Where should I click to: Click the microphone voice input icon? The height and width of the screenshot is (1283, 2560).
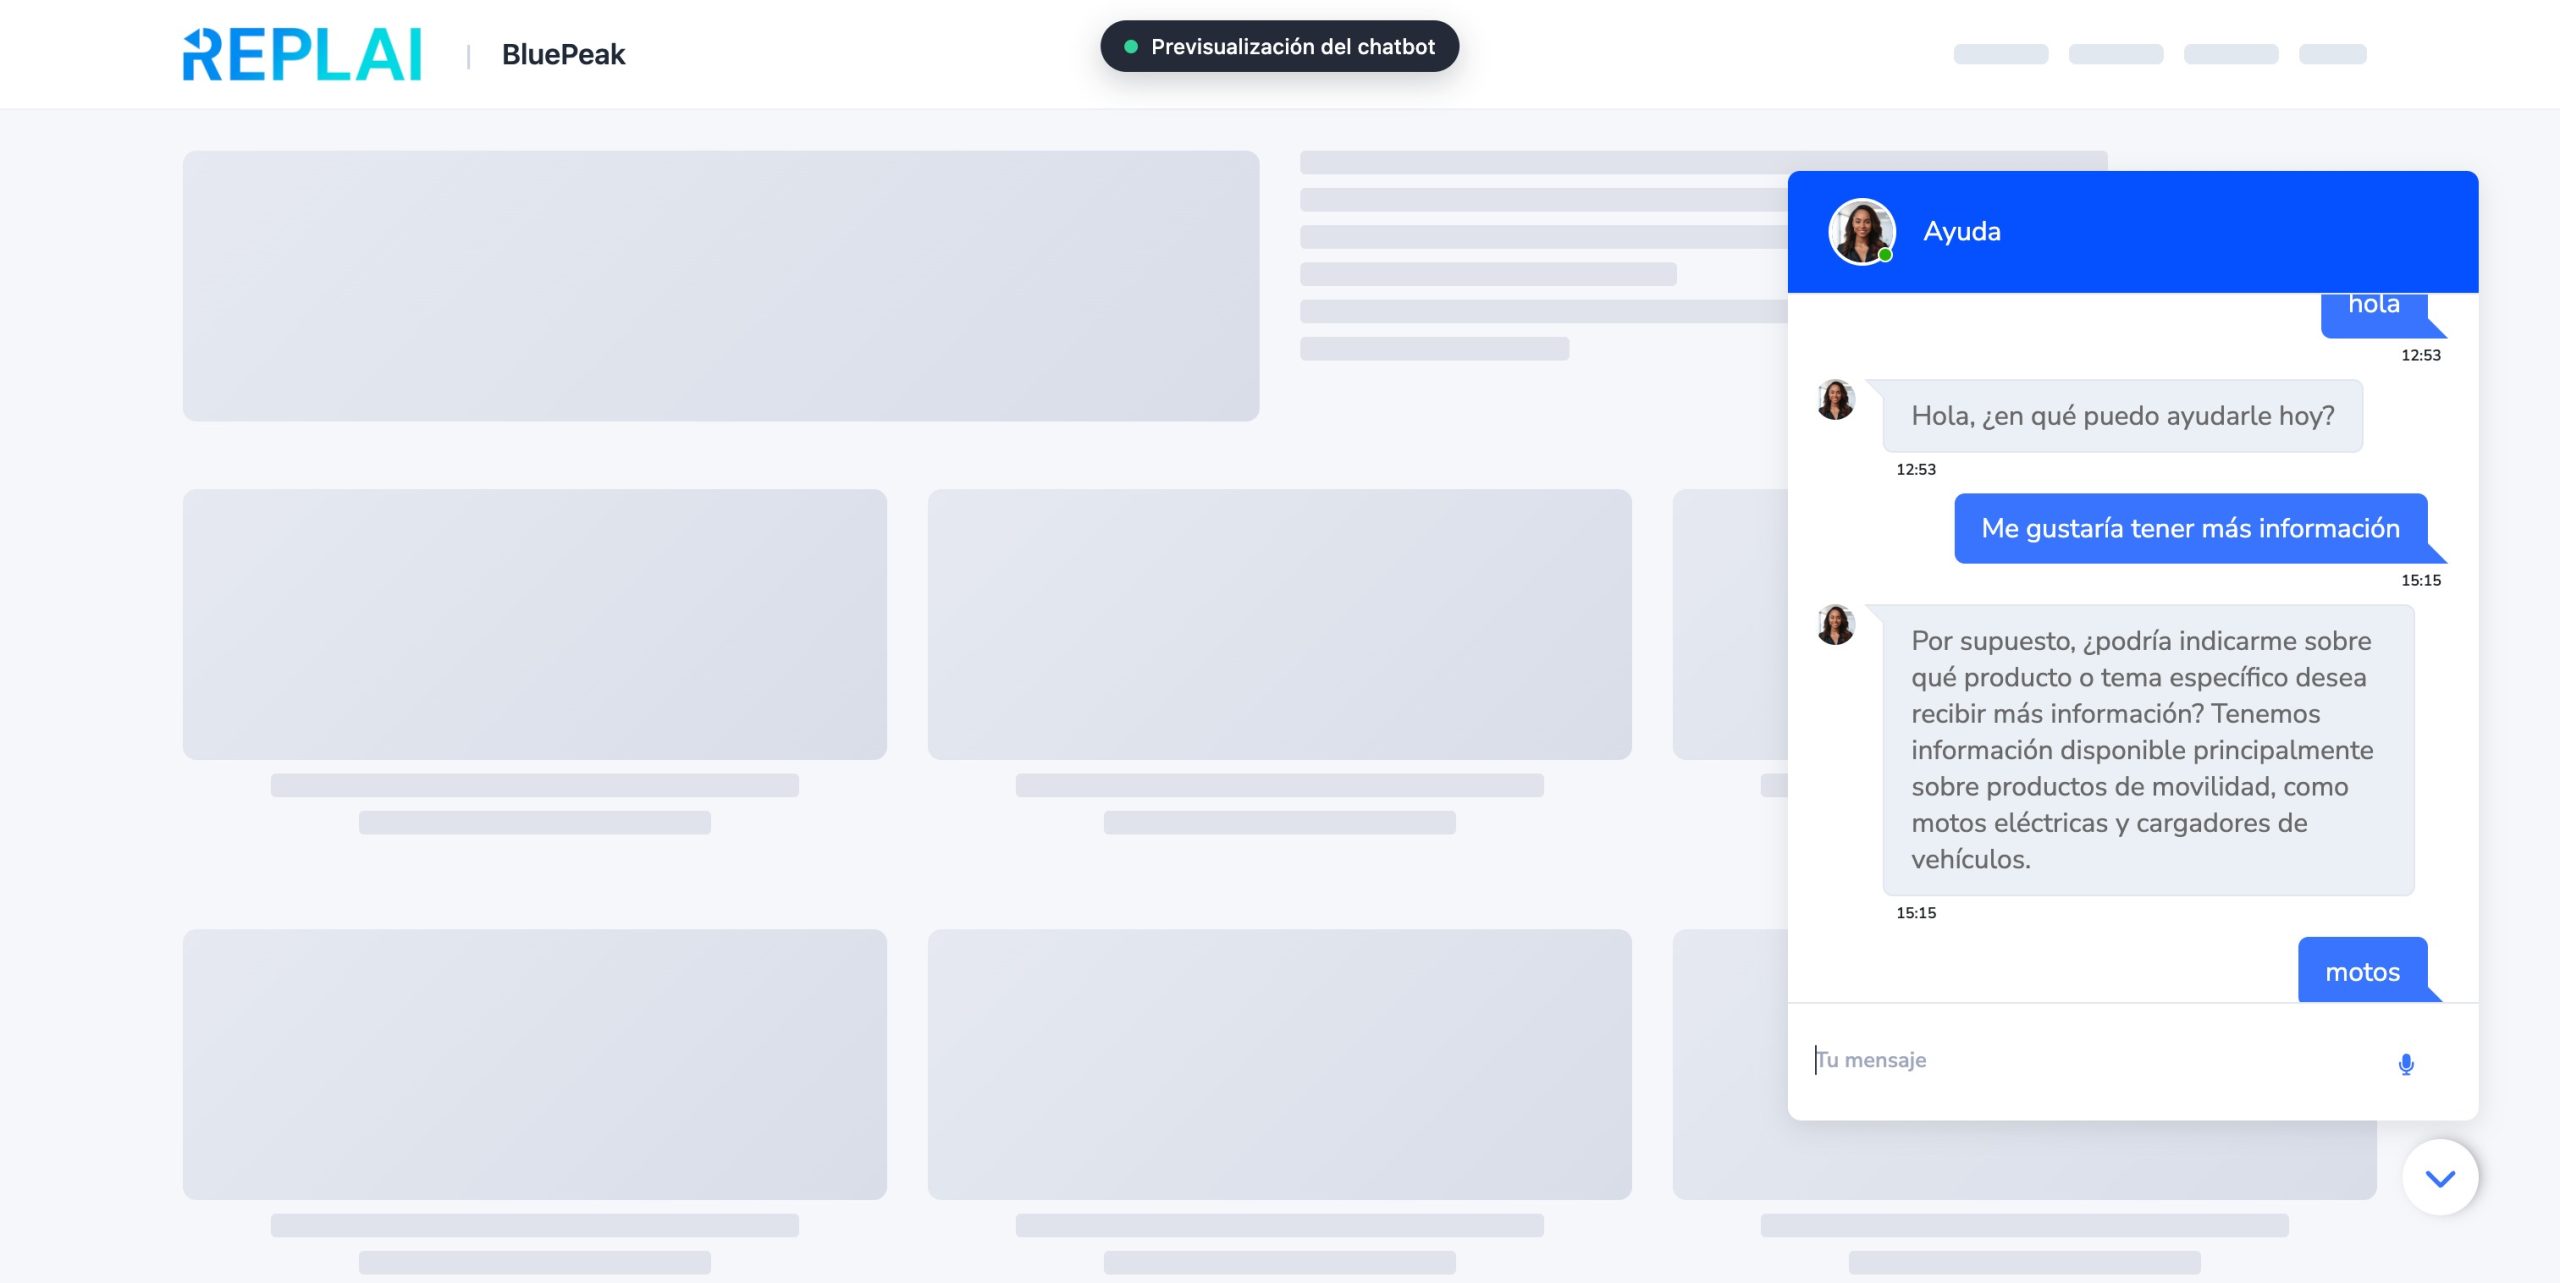2406,1064
